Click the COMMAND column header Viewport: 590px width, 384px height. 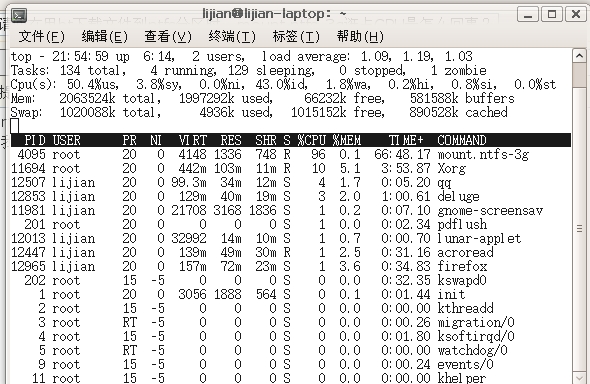[462, 140]
